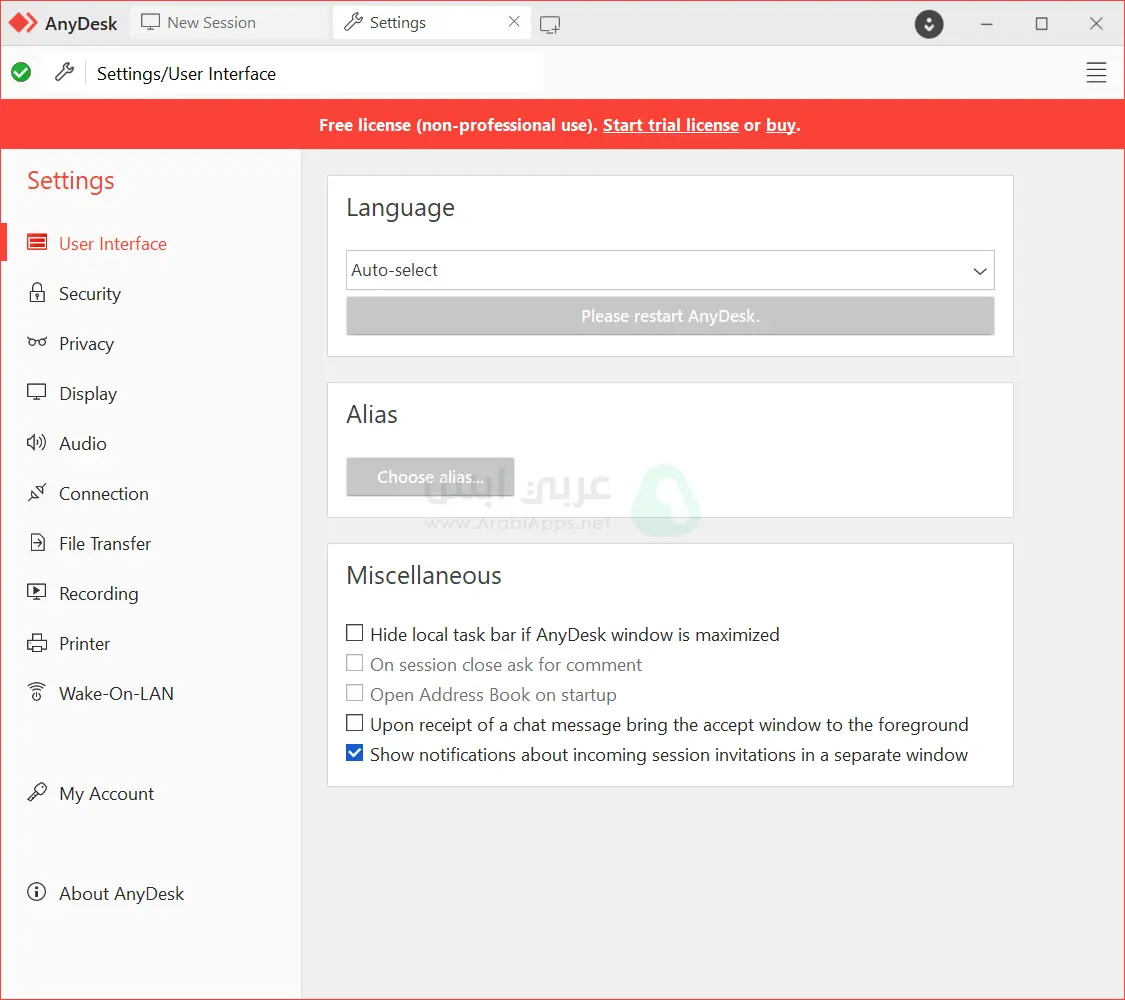The image size is (1125, 1000).
Task: Toggle chat message foreground checkbox
Action: tap(355, 723)
